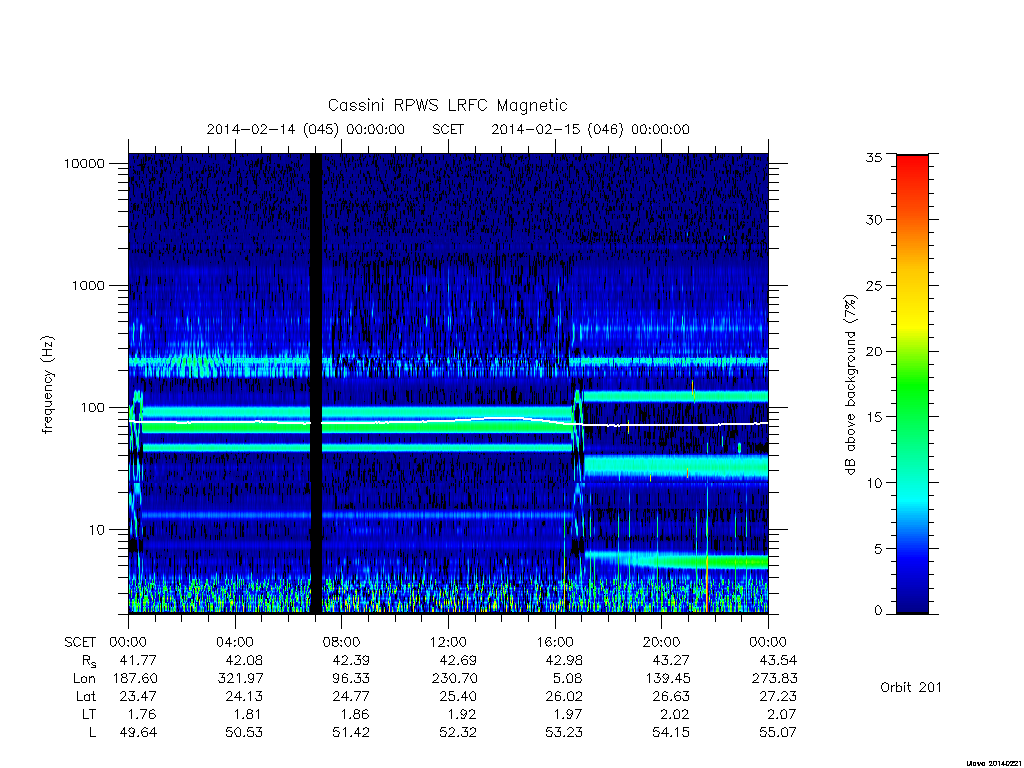Click the '20:00' time axis label

(x=661, y=642)
